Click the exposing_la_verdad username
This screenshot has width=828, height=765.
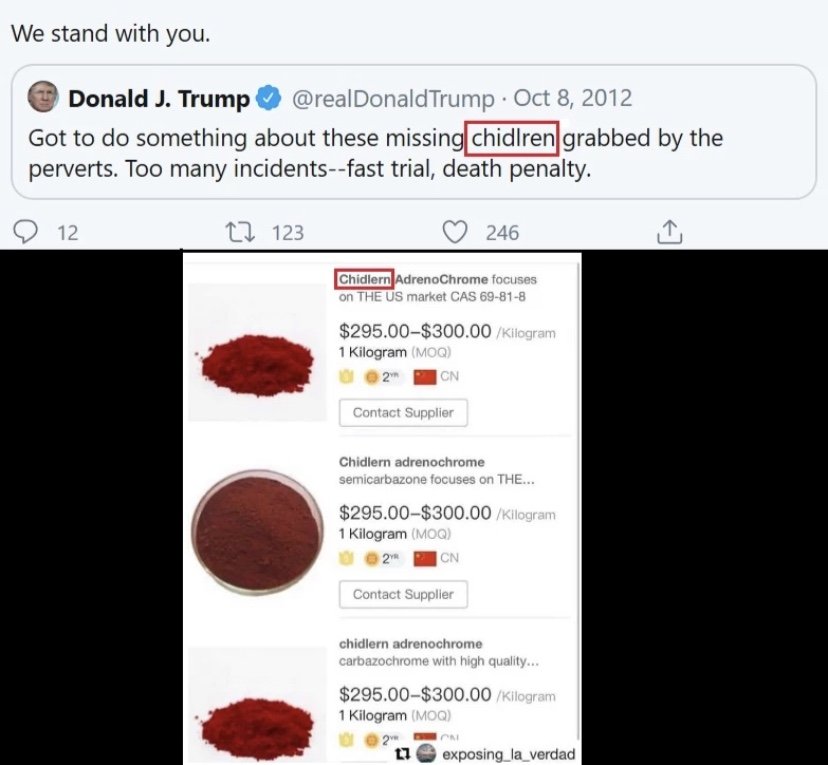click(508, 753)
